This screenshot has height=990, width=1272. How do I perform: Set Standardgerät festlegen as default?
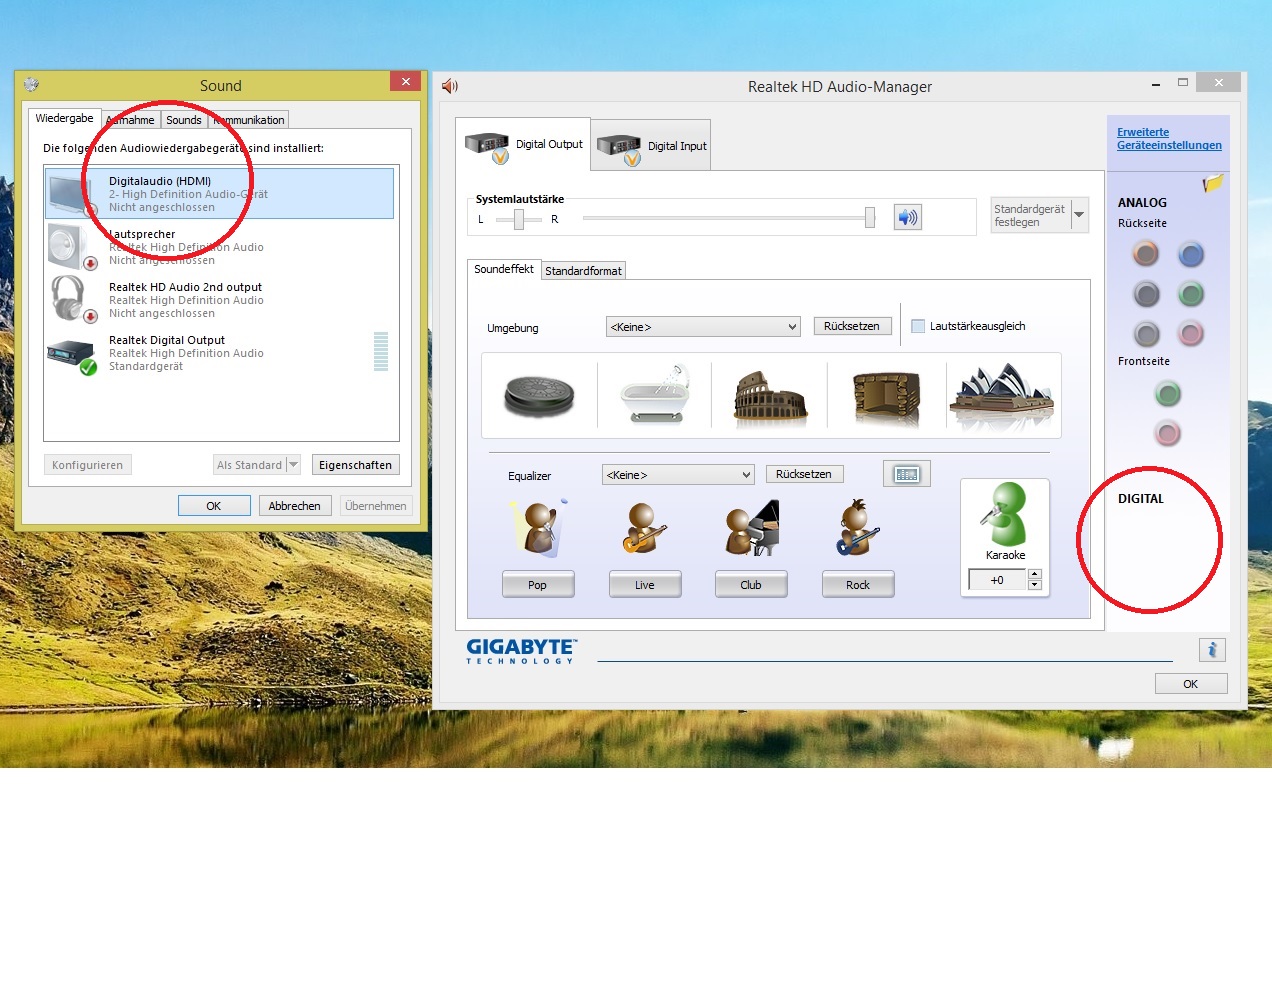[1030, 215]
